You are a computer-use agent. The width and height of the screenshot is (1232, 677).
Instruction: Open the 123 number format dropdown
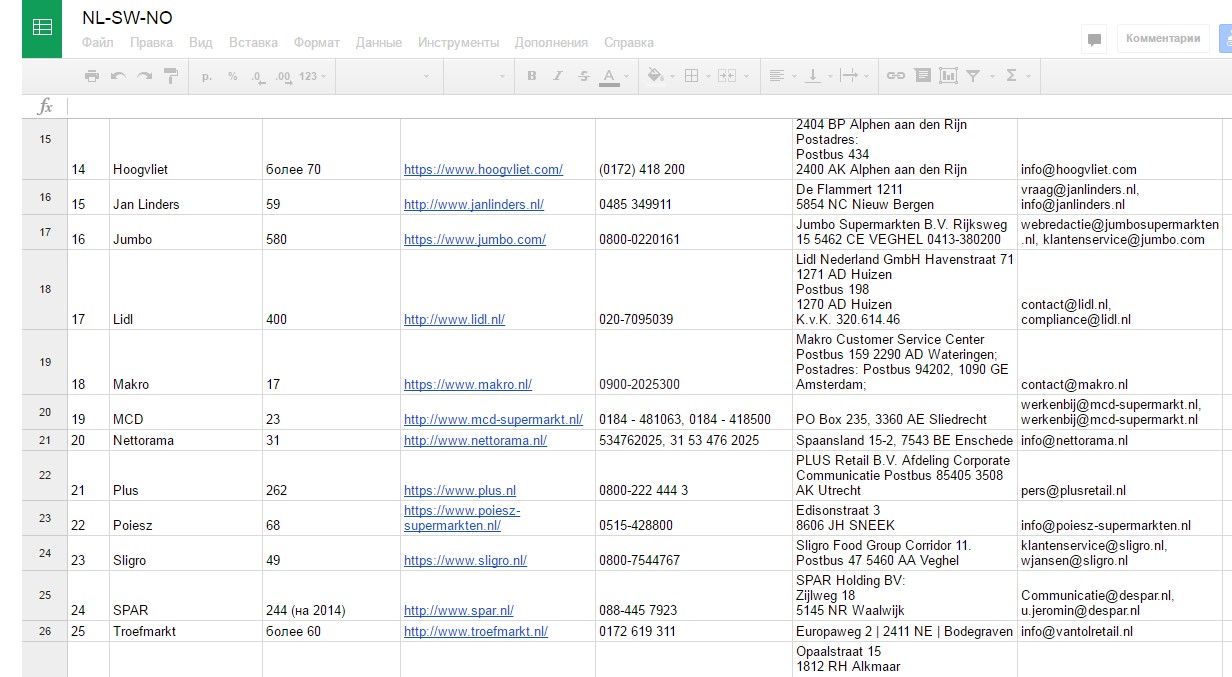point(312,76)
